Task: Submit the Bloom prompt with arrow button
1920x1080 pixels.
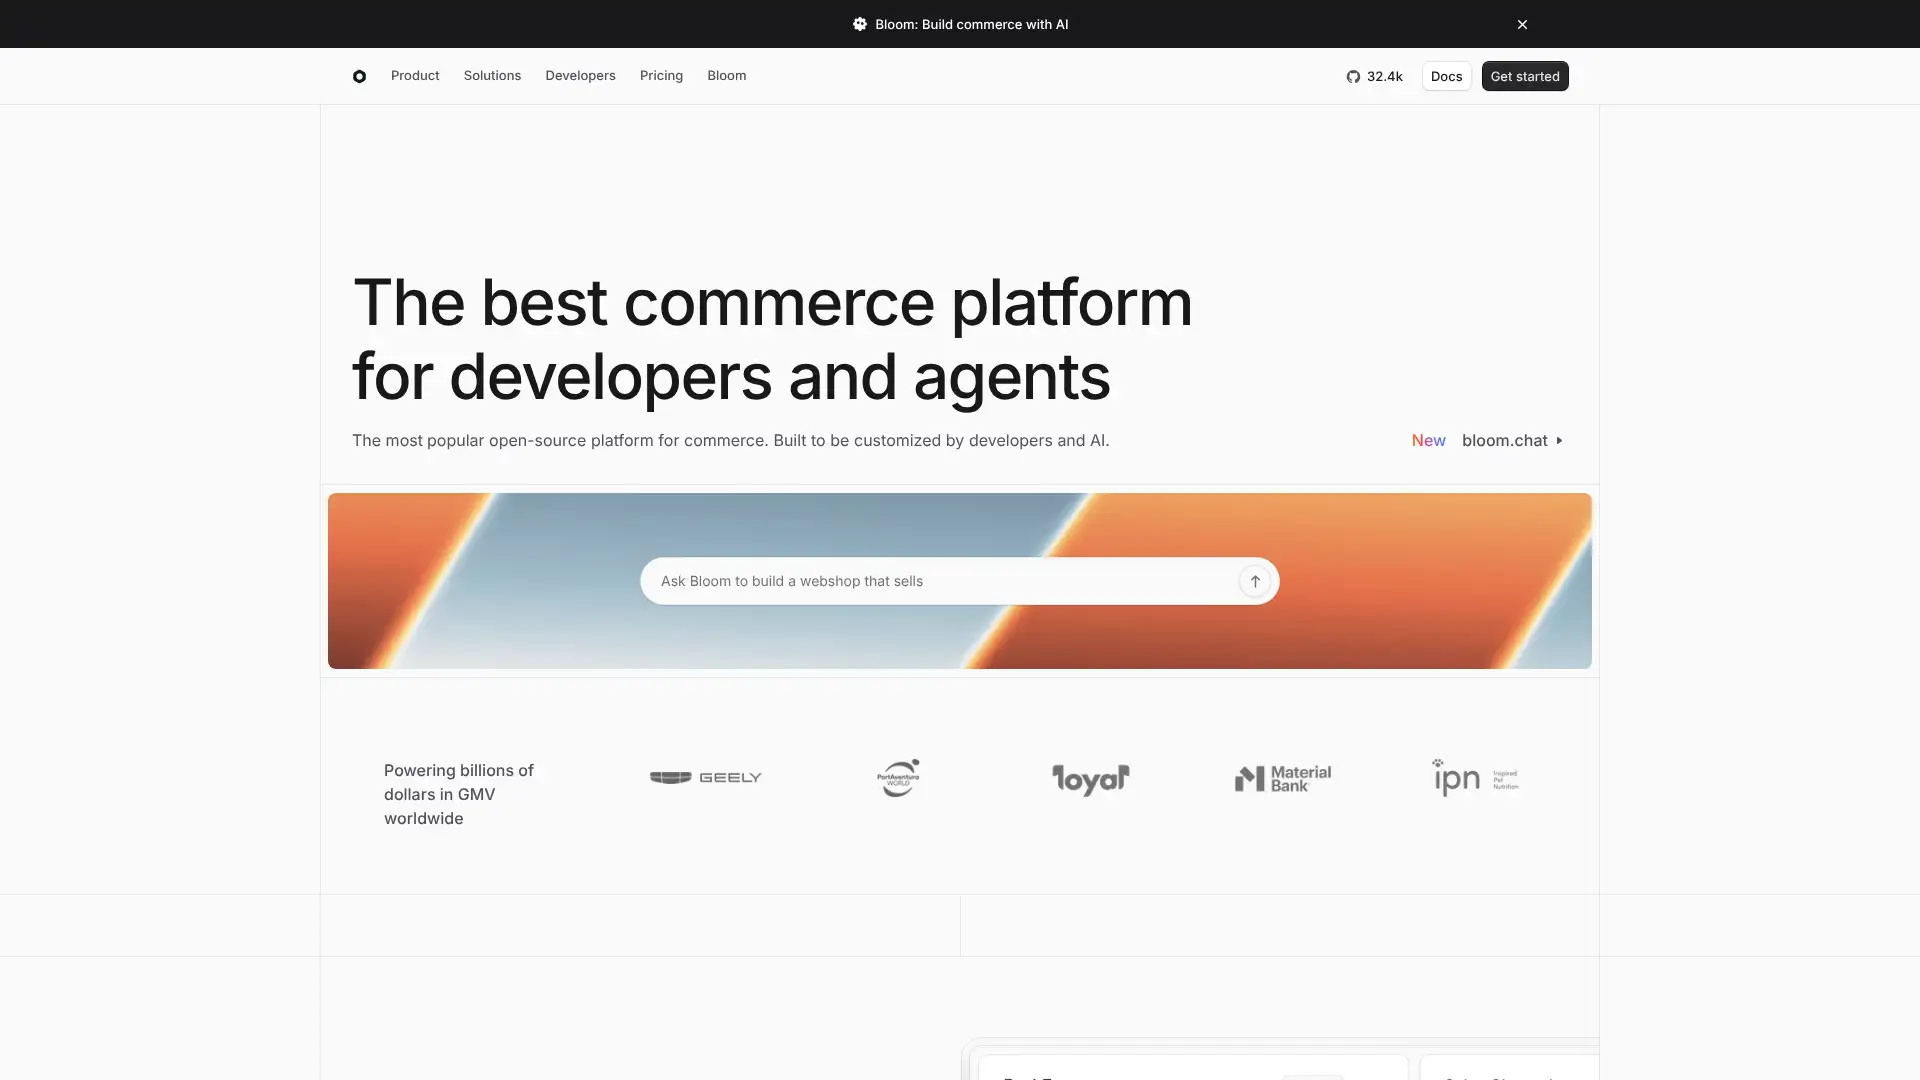Action: click(1254, 581)
